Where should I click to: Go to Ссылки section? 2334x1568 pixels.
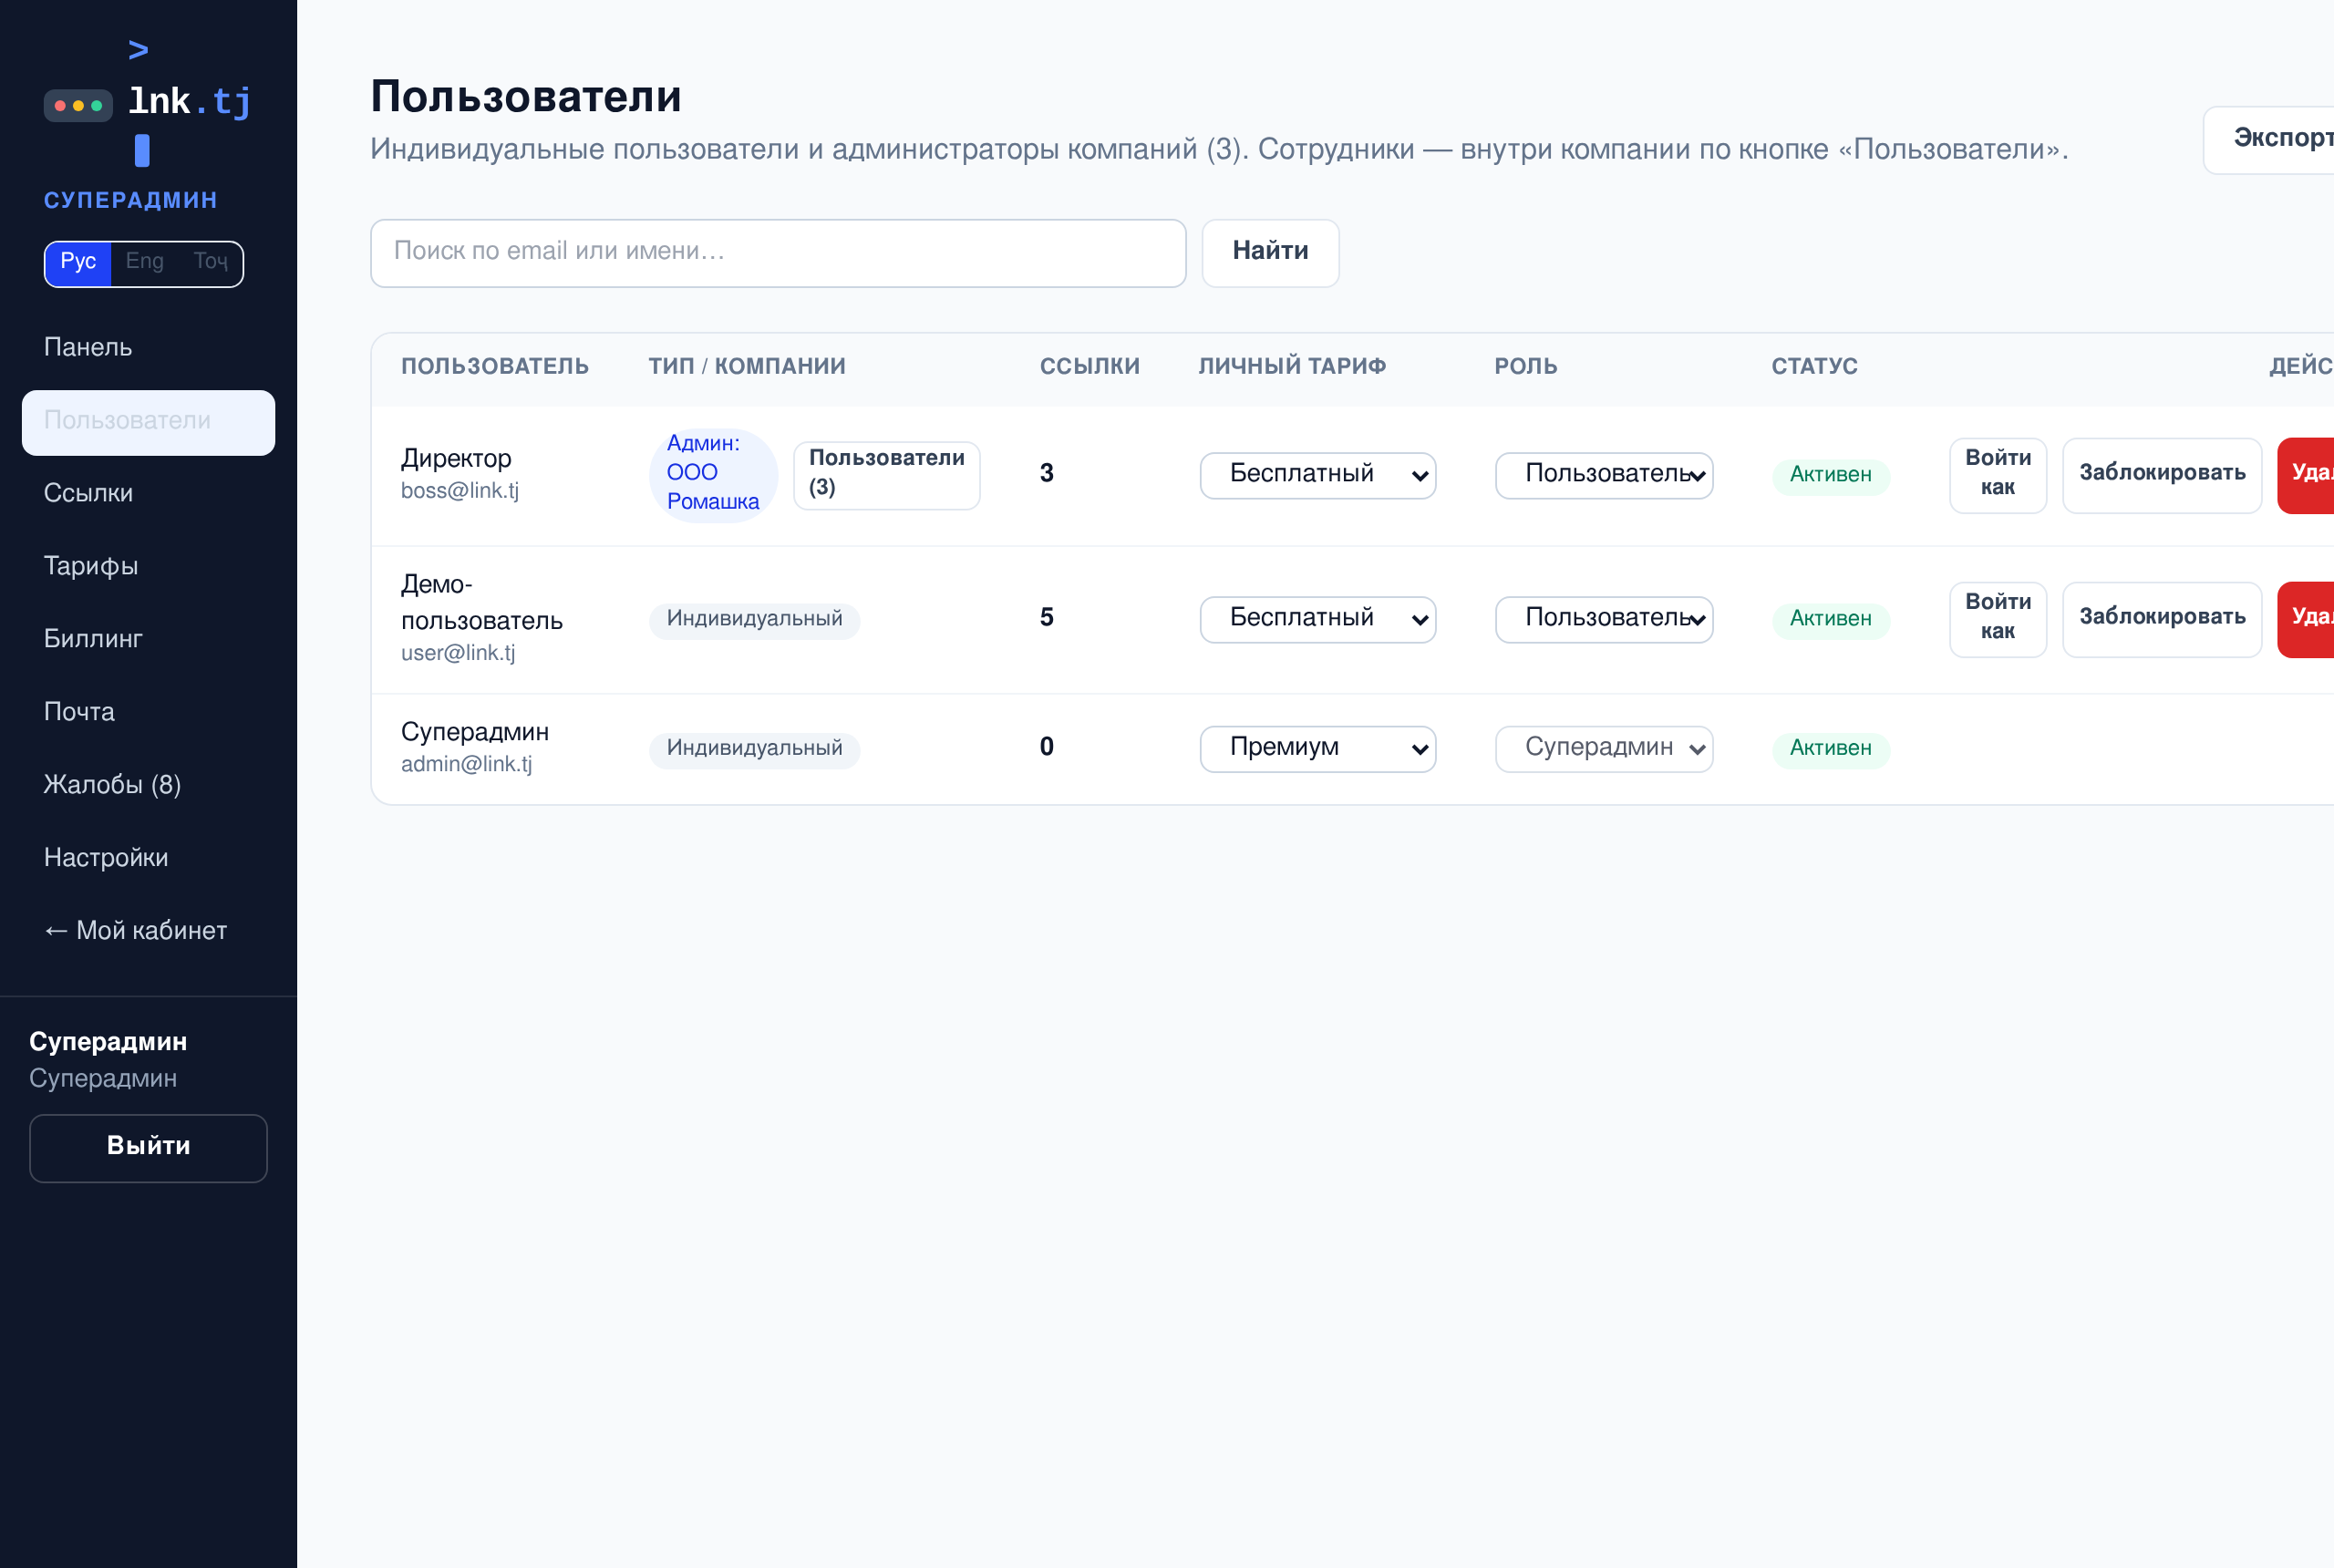pos(148,493)
